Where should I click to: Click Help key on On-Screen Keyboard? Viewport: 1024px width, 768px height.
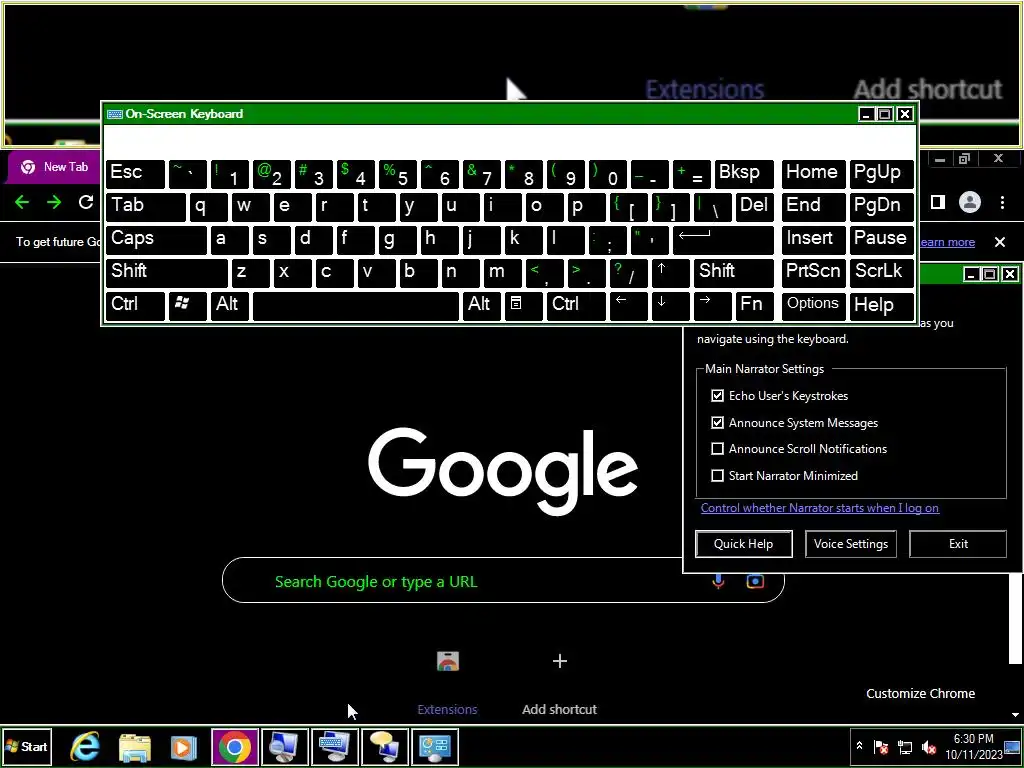coord(882,306)
